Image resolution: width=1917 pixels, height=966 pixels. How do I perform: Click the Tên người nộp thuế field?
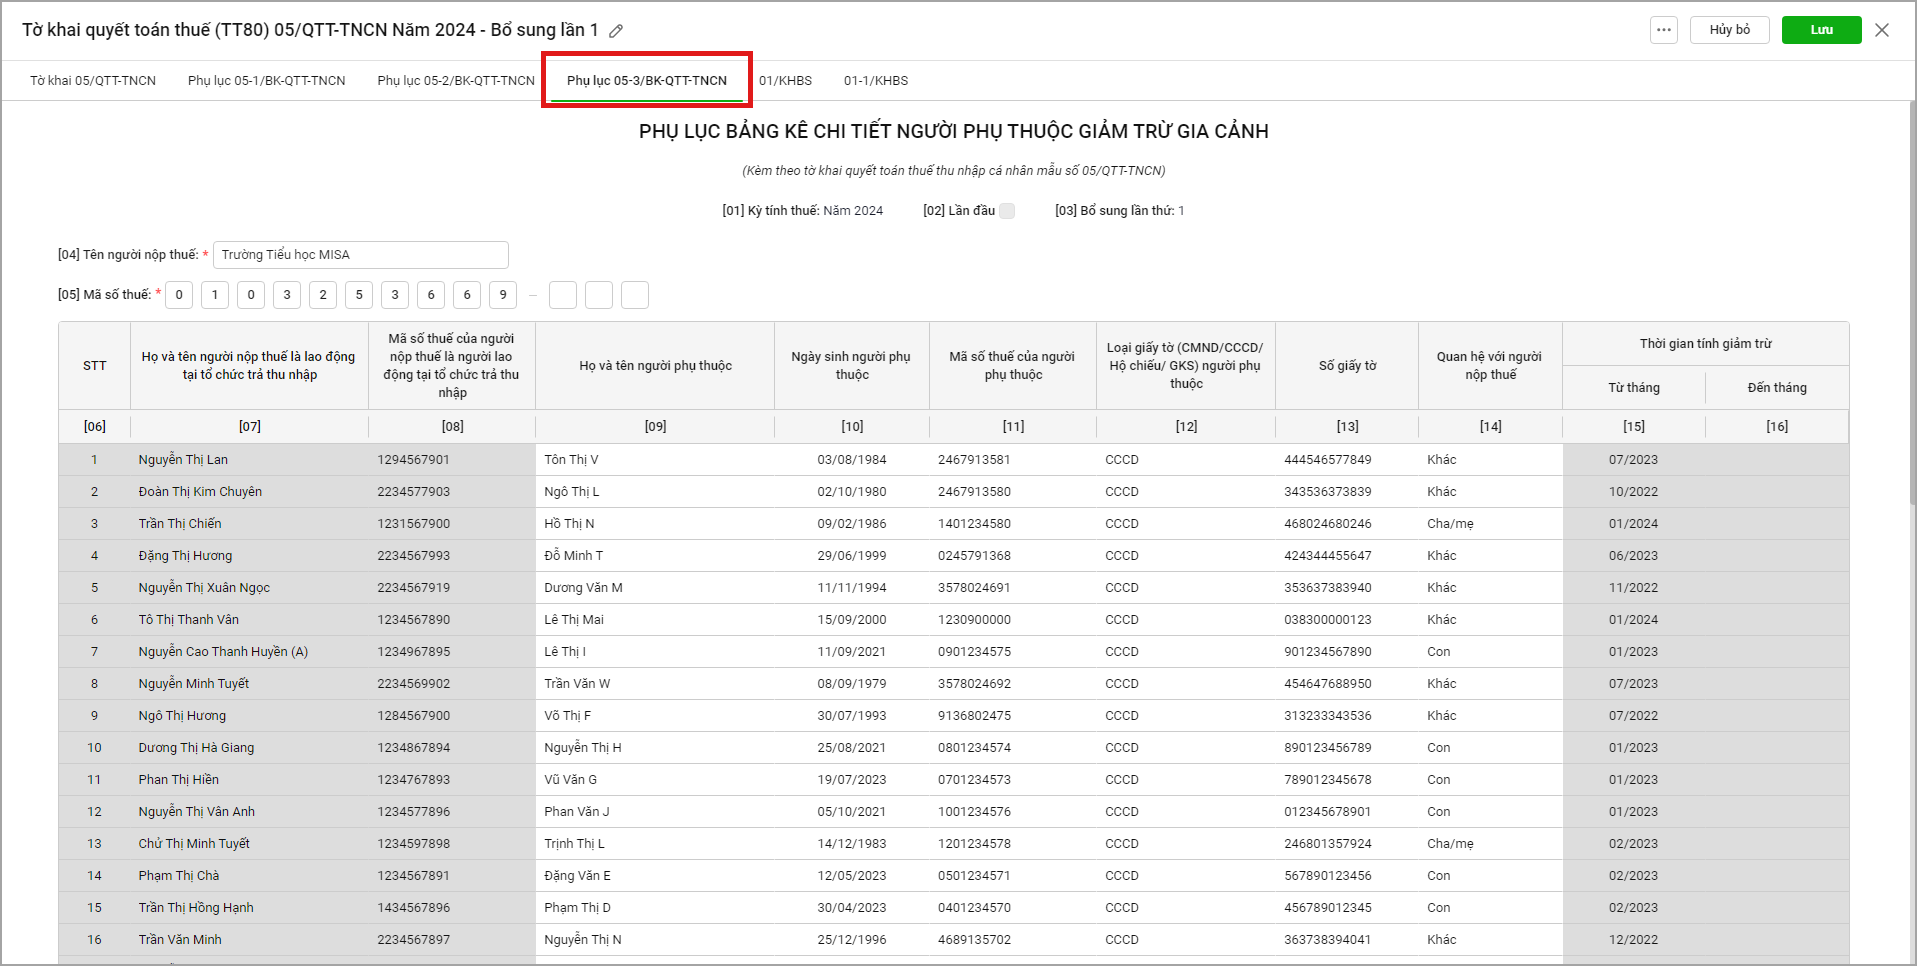point(360,255)
